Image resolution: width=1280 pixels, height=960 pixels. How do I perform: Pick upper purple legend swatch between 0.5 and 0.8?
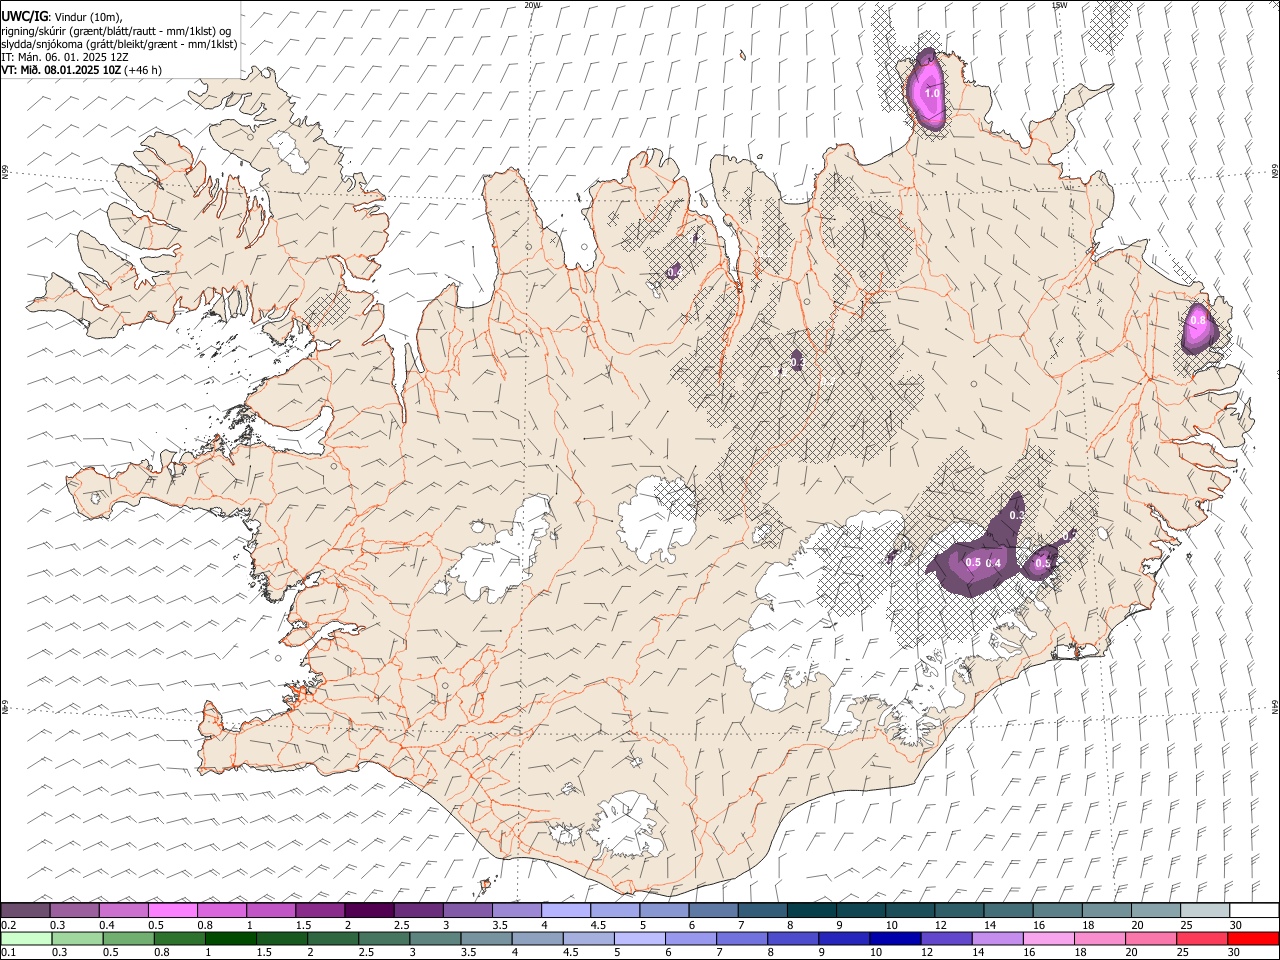(172, 910)
